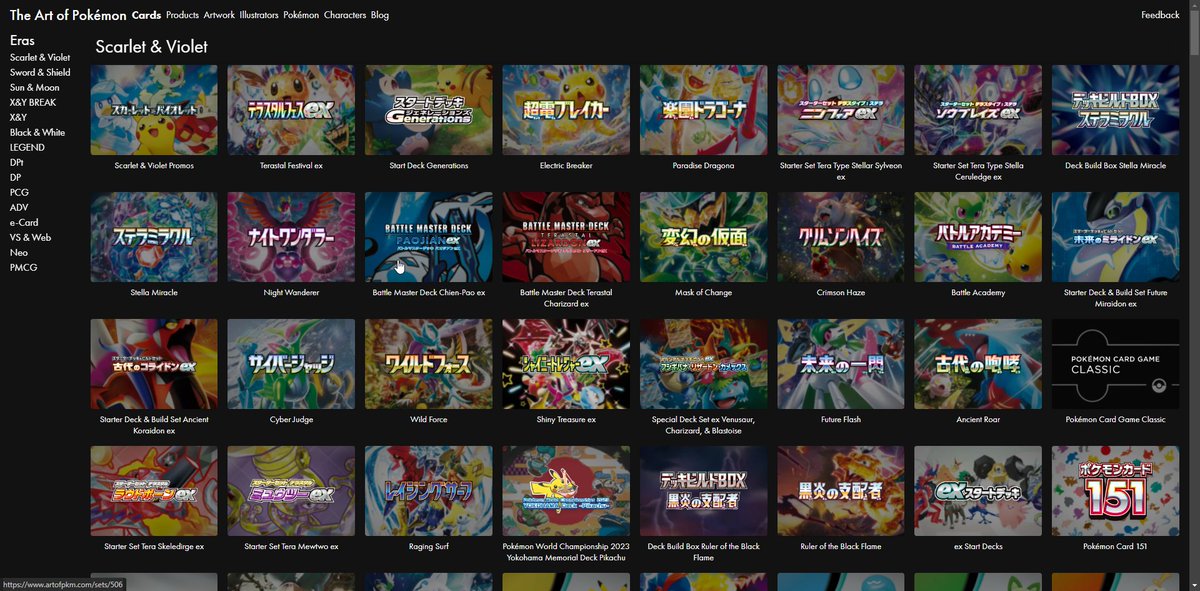This screenshot has width=1200, height=591.
Task: Click the Night Wanderer caption text
Action: click(291, 293)
